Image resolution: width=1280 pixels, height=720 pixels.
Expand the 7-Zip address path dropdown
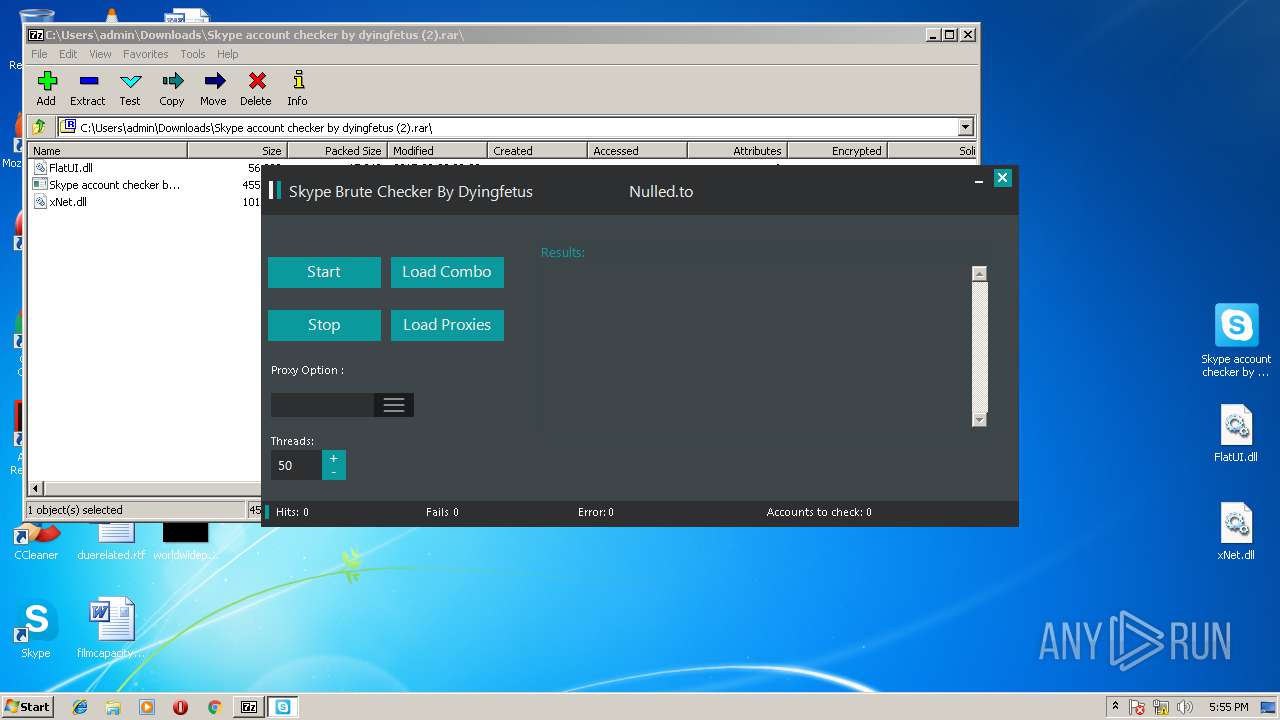965,127
